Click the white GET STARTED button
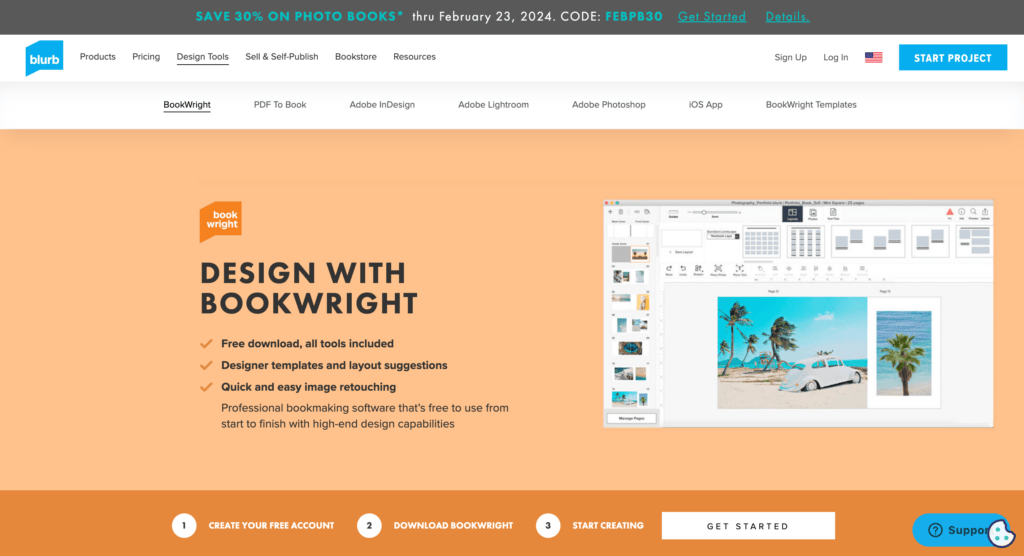Viewport: 1024px width, 556px height. point(748,526)
